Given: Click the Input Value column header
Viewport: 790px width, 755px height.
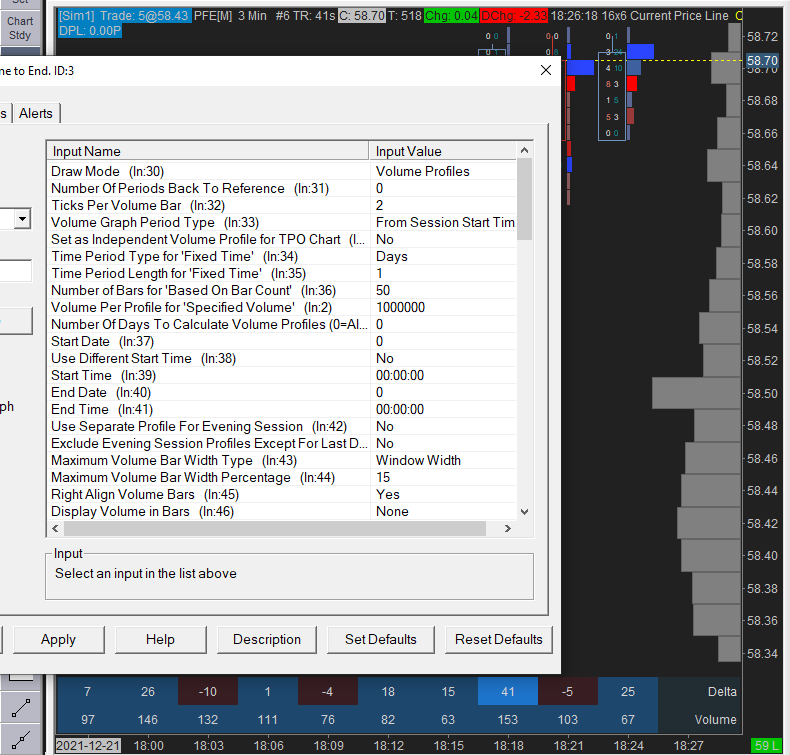Looking at the screenshot, I should tap(443, 152).
